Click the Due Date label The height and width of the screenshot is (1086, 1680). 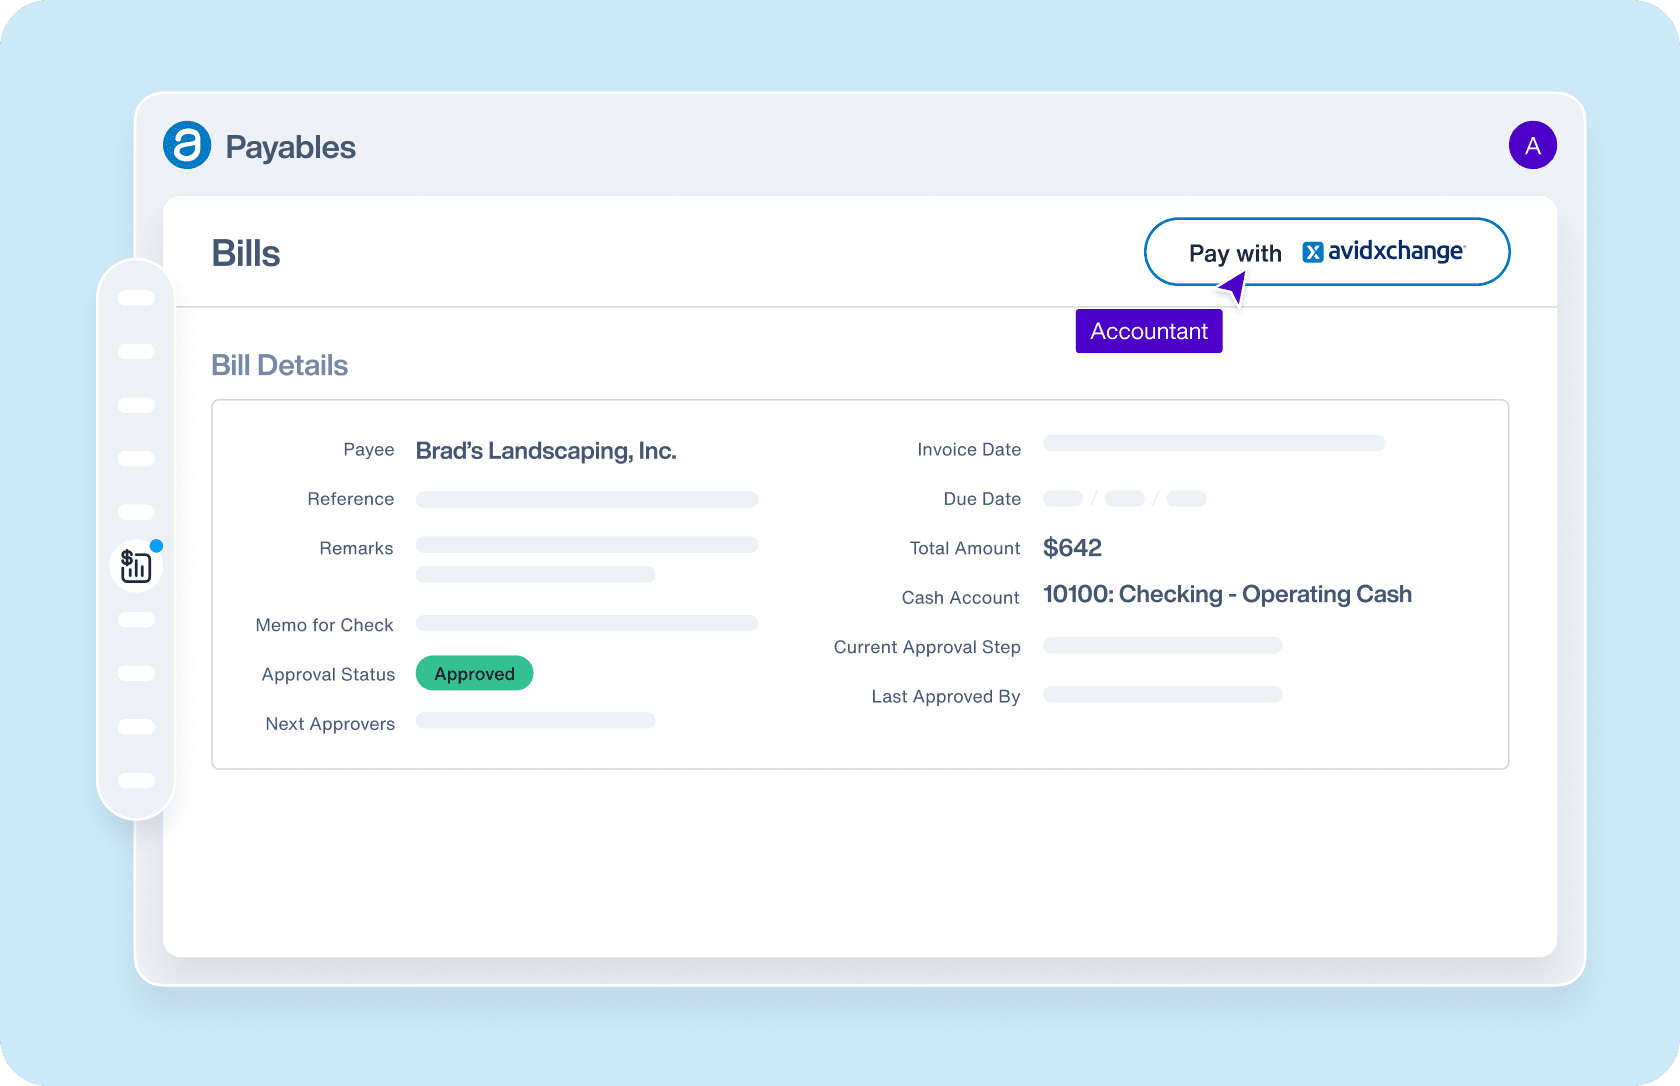coord(982,499)
